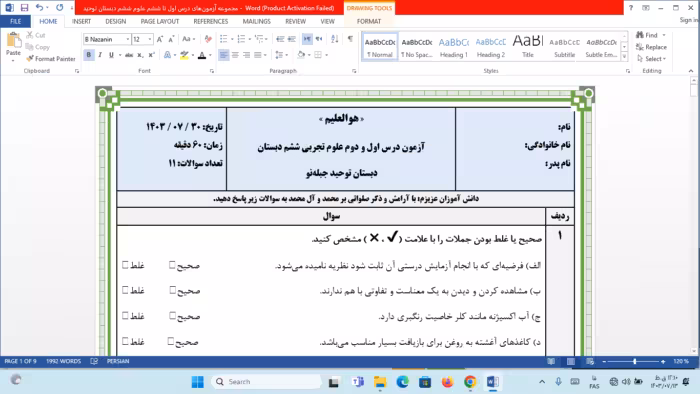The image size is (700, 394).
Task: Click the zoom slider handle
Action: click(x=634, y=361)
